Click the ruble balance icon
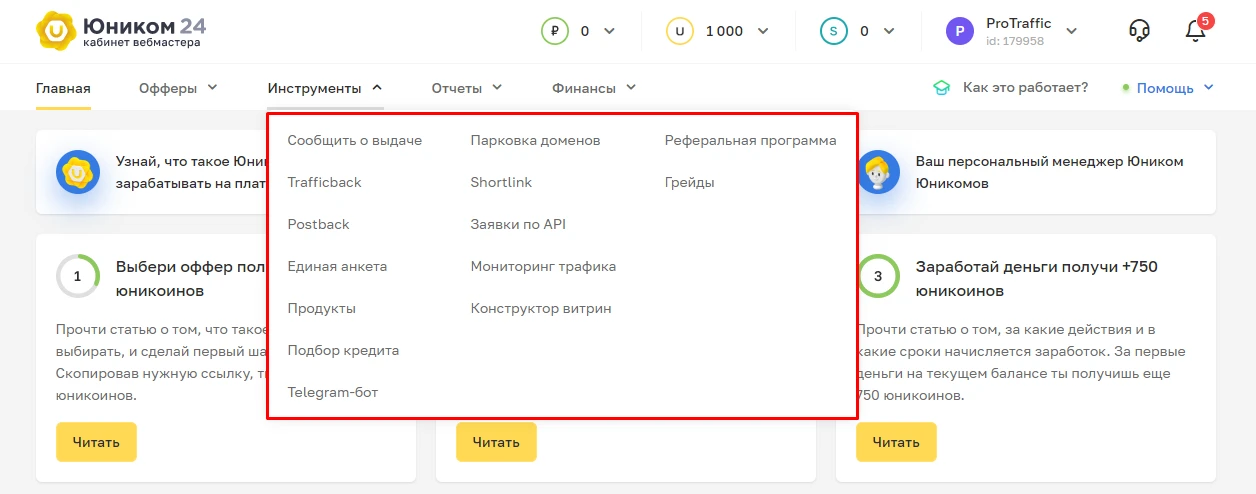Viewport: 1256px width, 494px height. click(x=554, y=31)
